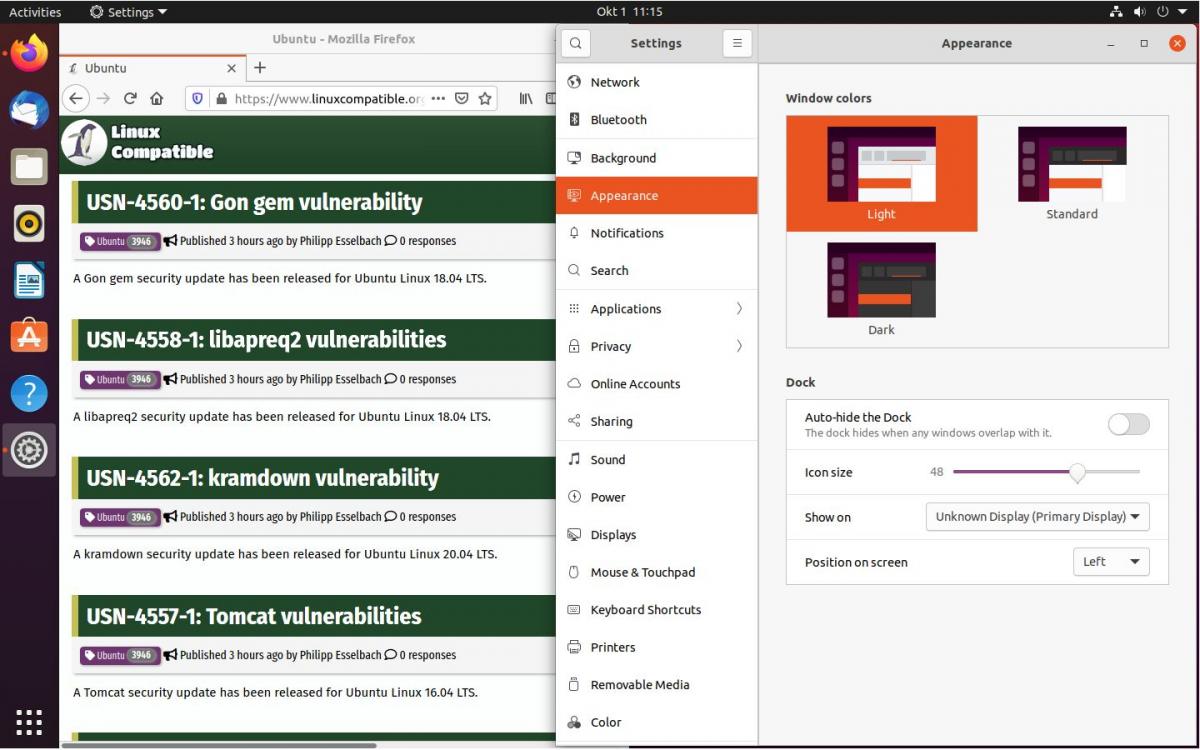Click Firefox reload page icon
The width and height of the screenshot is (1200, 750).
click(x=130, y=98)
